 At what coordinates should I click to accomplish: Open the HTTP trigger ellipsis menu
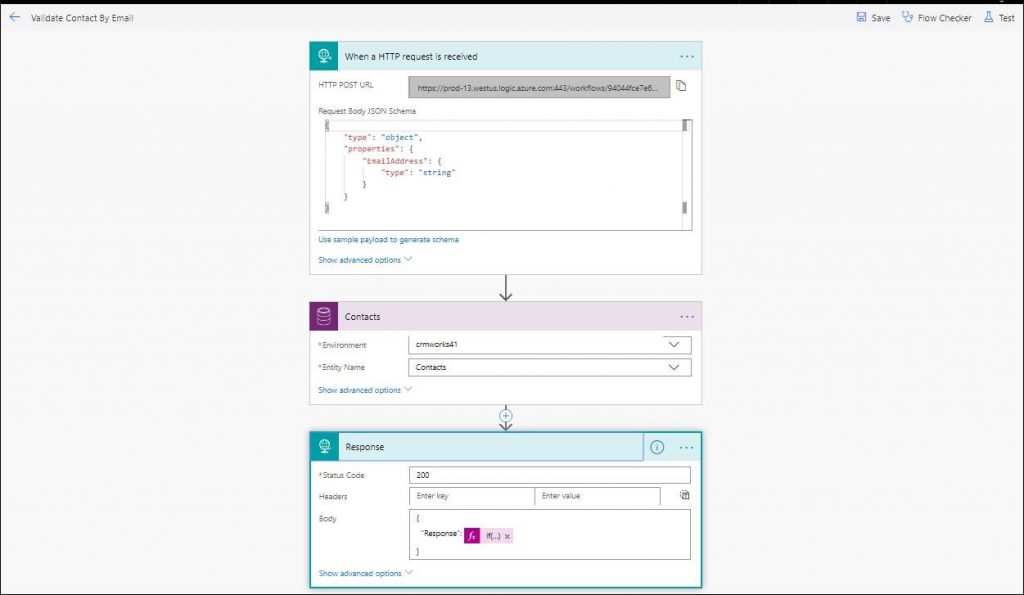(687, 56)
